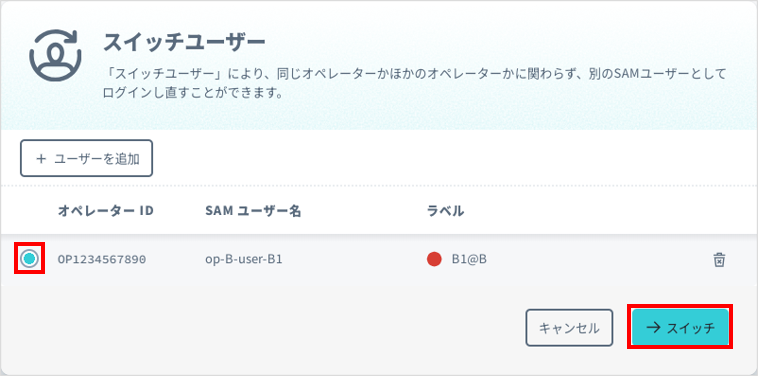The image size is (758, 376).
Task: Delete the op-B-user-B1 entry with trash icon
Action: [719, 260]
